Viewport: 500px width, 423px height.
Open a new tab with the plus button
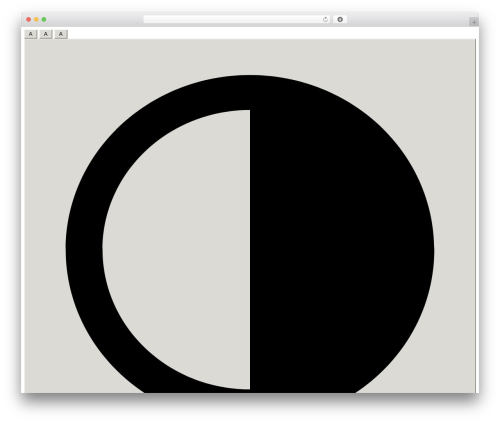474,22
